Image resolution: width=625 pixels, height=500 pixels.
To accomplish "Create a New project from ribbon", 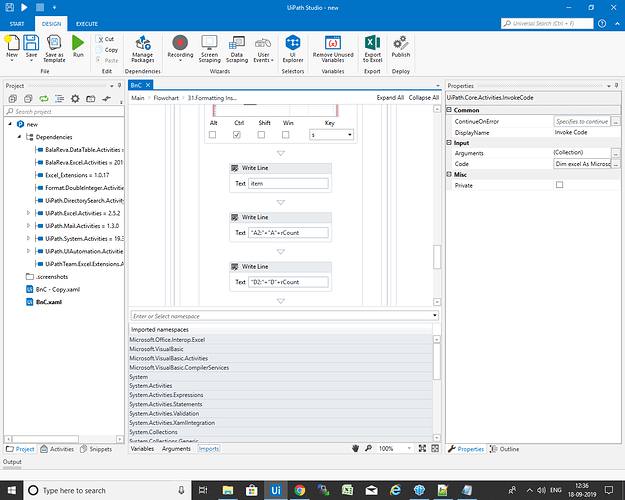I will click(12, 48).
